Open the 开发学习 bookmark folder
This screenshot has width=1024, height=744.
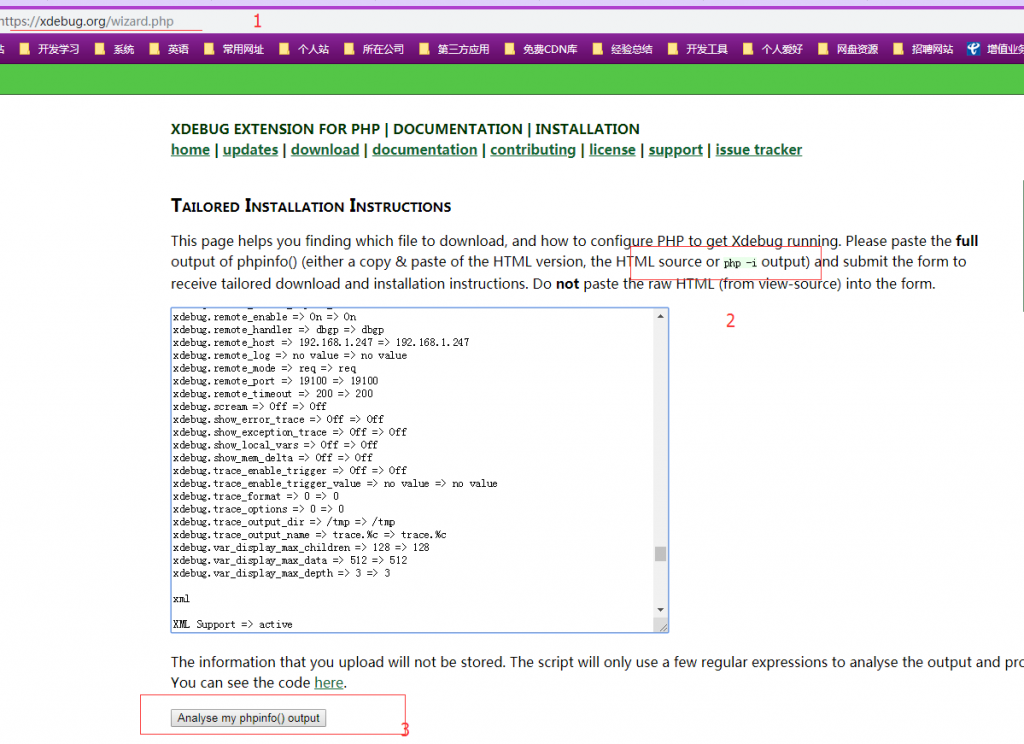(x=50, y=49)
